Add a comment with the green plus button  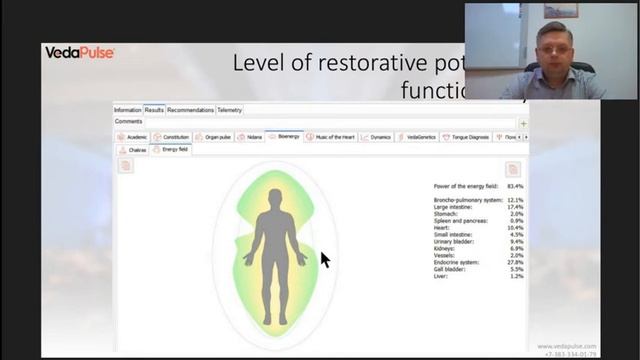point(523,123)
